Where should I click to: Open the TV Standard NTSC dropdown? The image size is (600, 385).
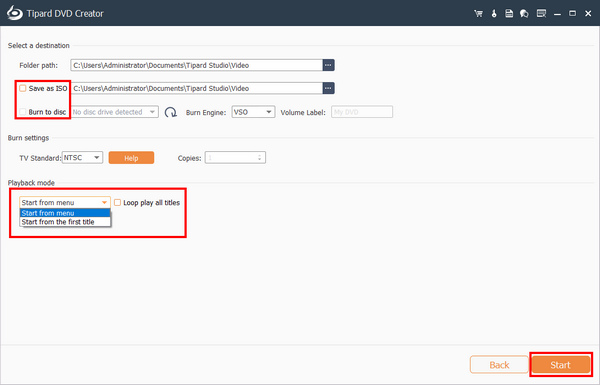82,158
